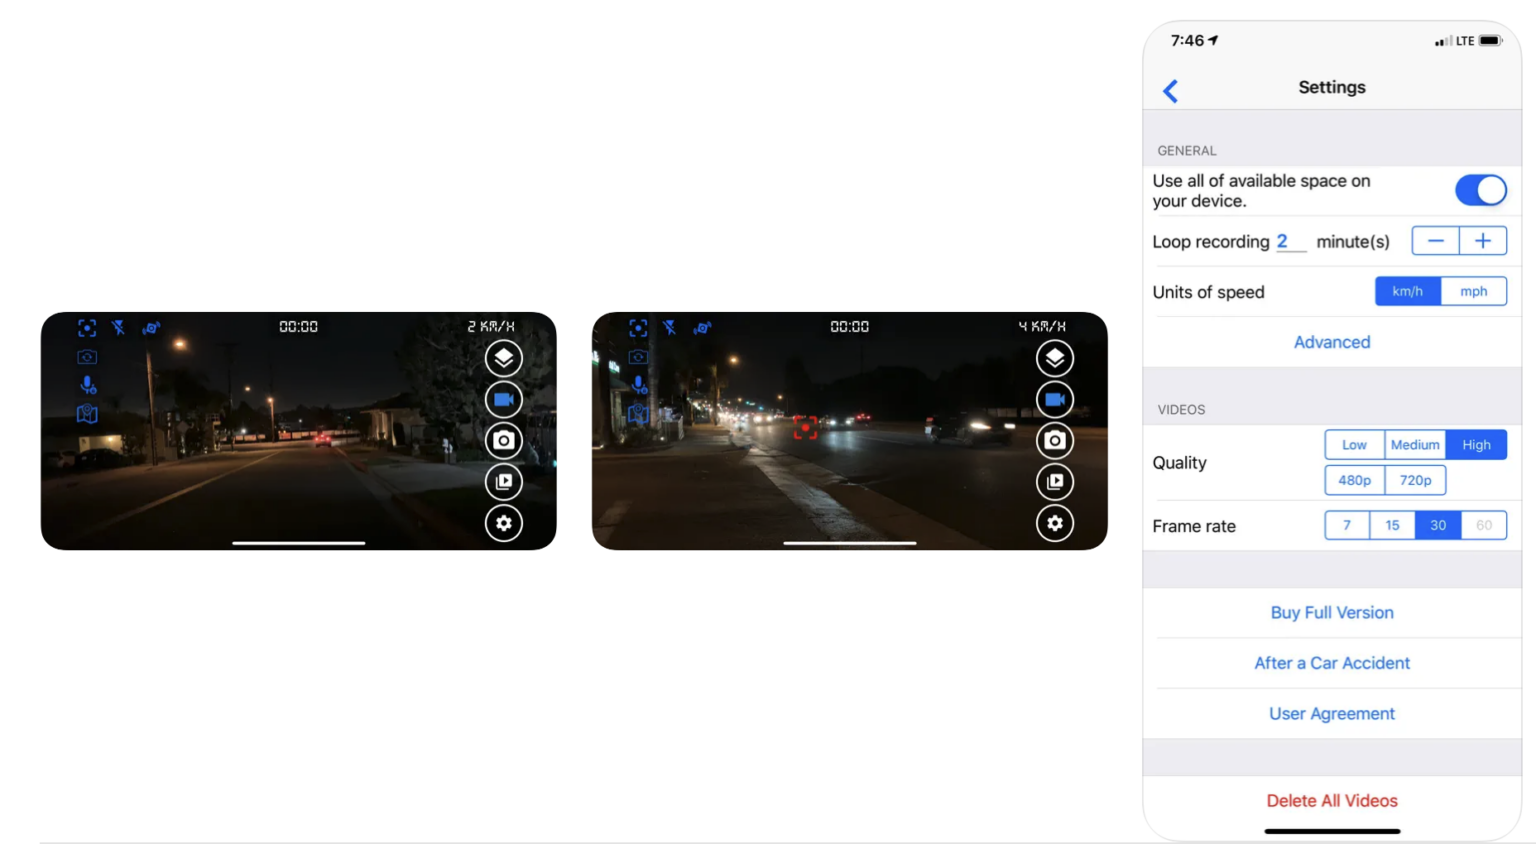Tap Delete All Videos
1536x844 pixels.
[x=1331, y=800]
